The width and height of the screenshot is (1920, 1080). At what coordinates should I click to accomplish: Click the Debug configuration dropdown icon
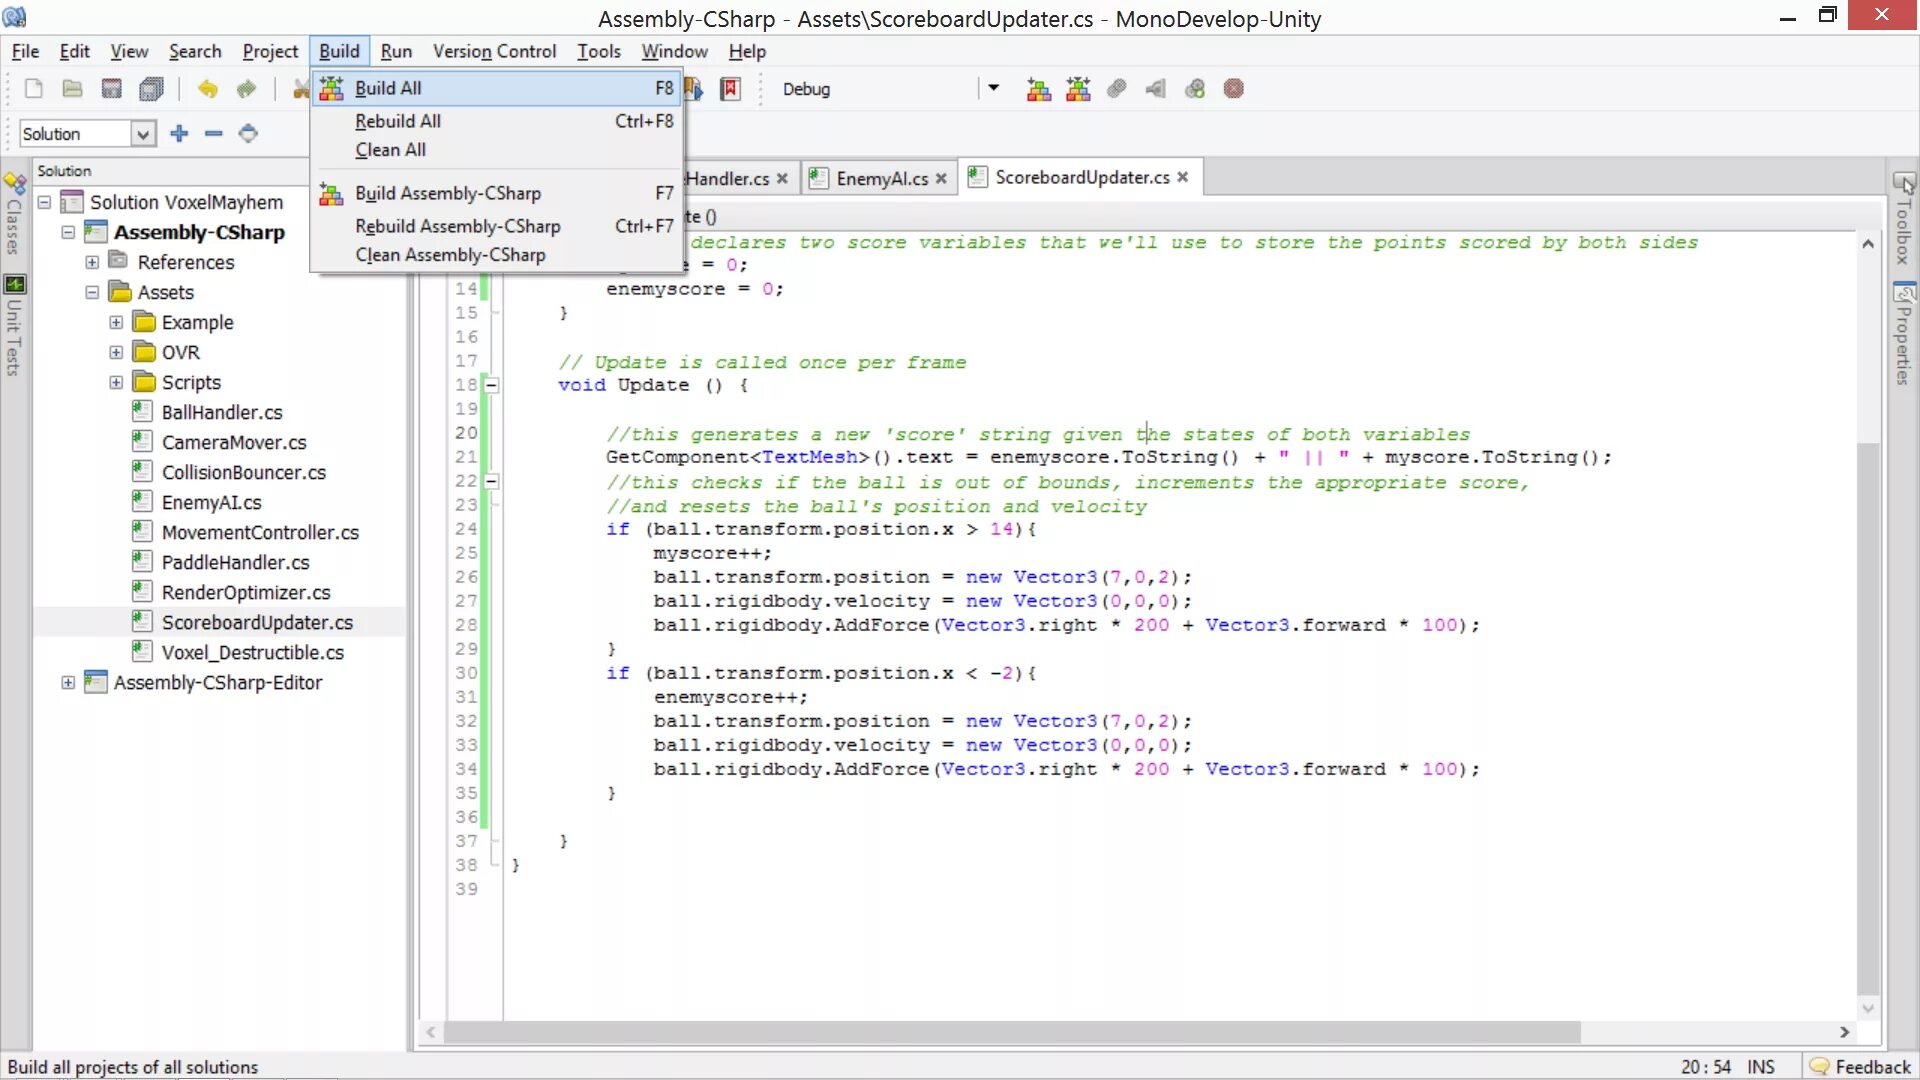pos(994,88)
